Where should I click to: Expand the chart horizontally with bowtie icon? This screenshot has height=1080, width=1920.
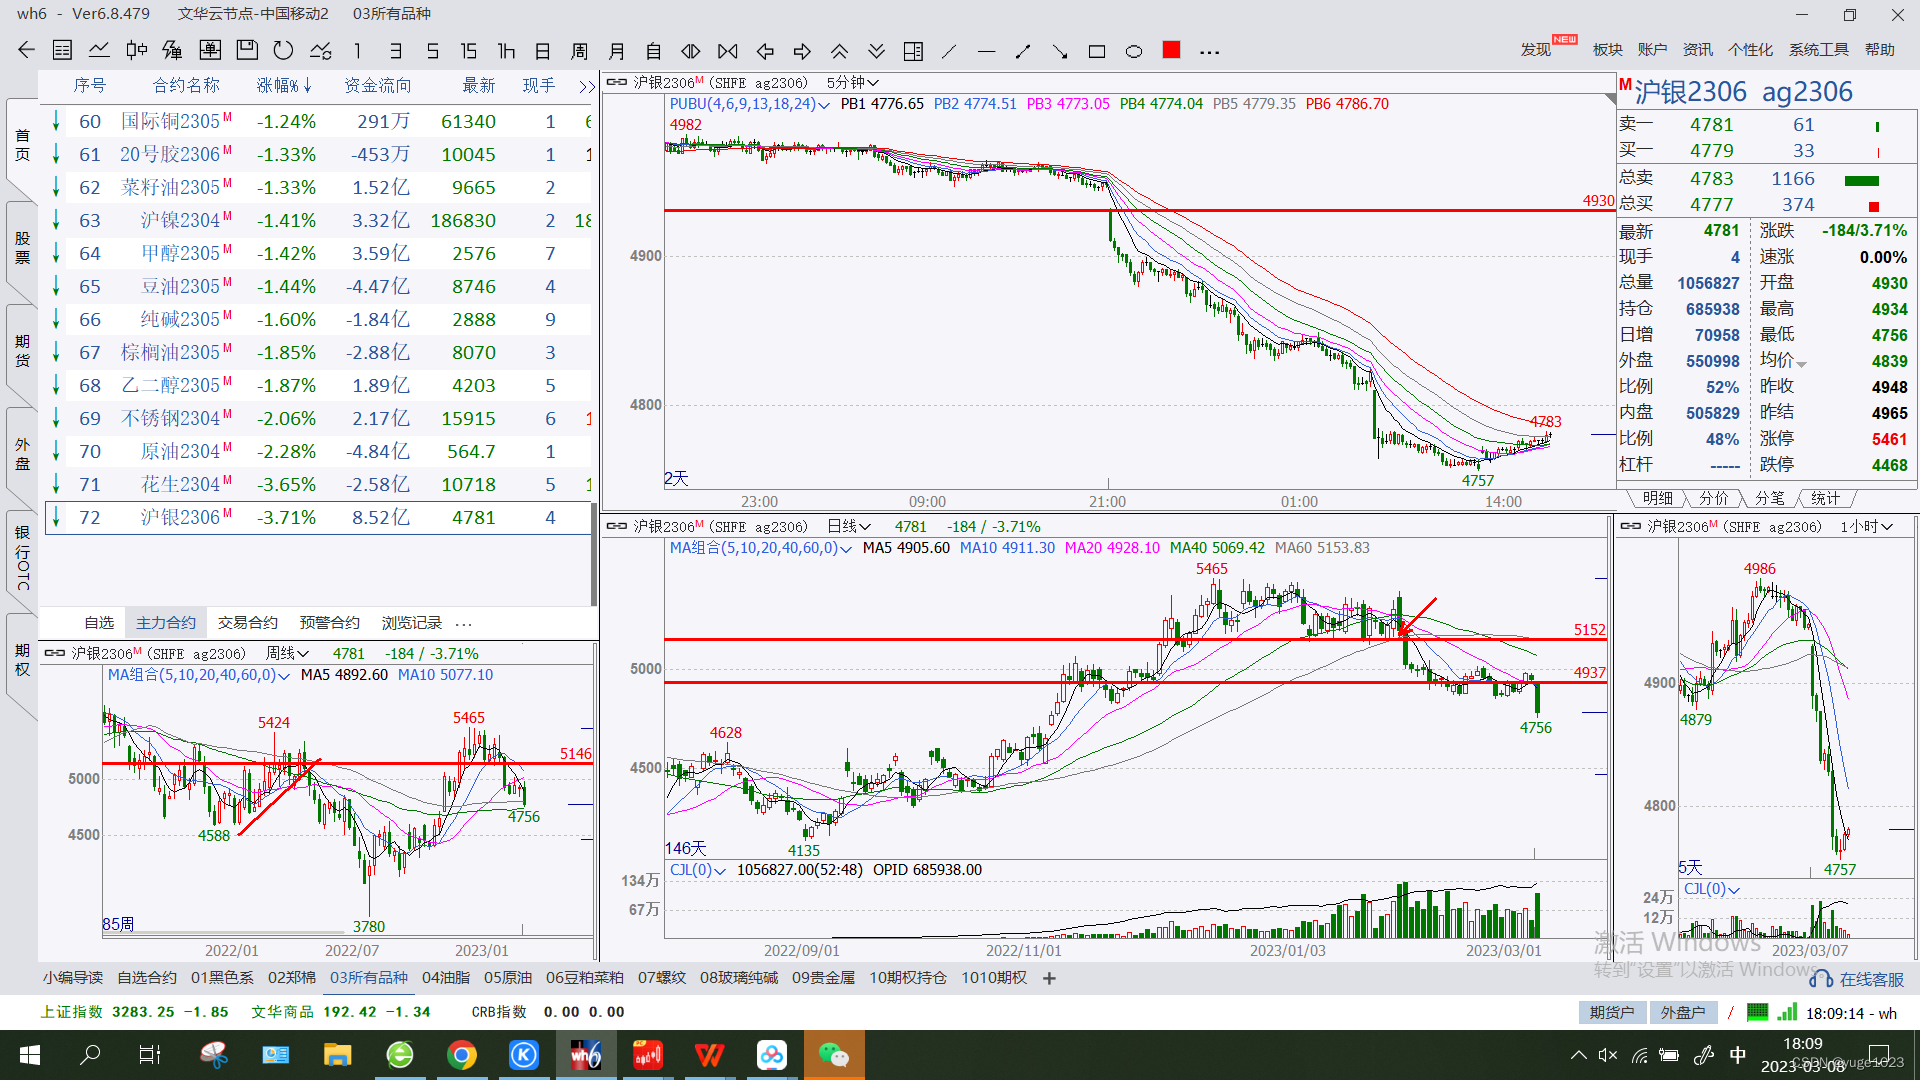pyautogui.click(x=727, y=51)
